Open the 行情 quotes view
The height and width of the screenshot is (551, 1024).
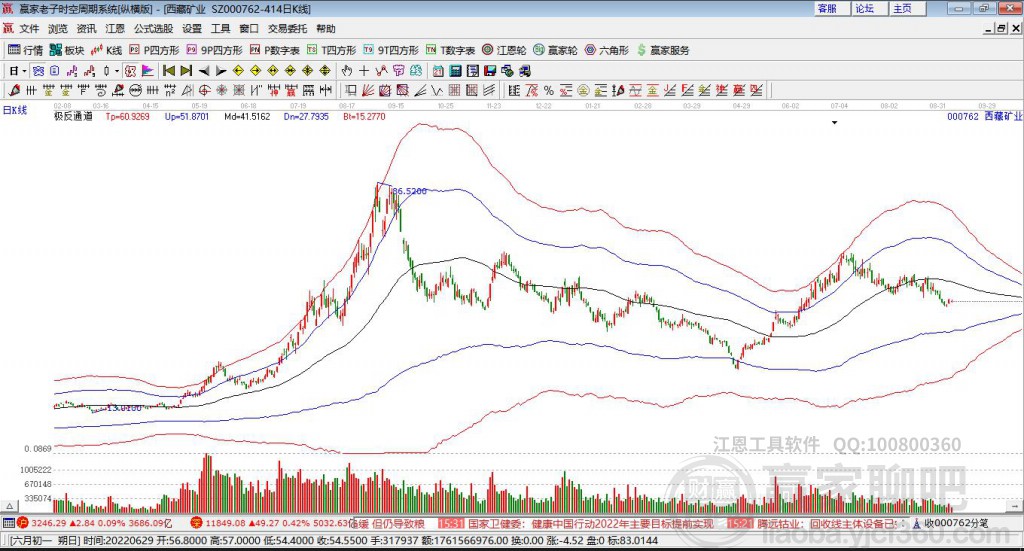point(25,50)
